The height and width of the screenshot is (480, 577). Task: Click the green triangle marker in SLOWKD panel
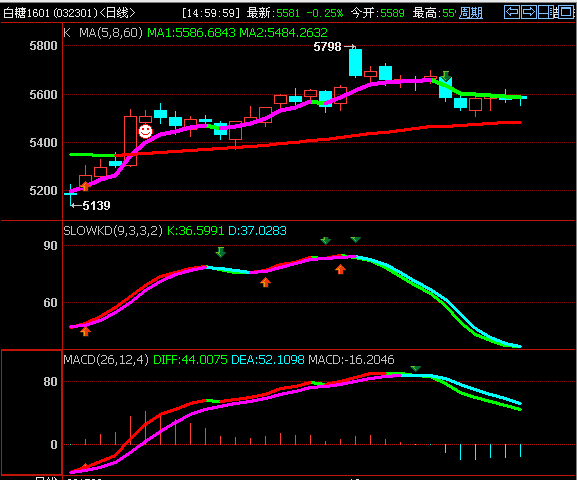(x=355, y=240)
